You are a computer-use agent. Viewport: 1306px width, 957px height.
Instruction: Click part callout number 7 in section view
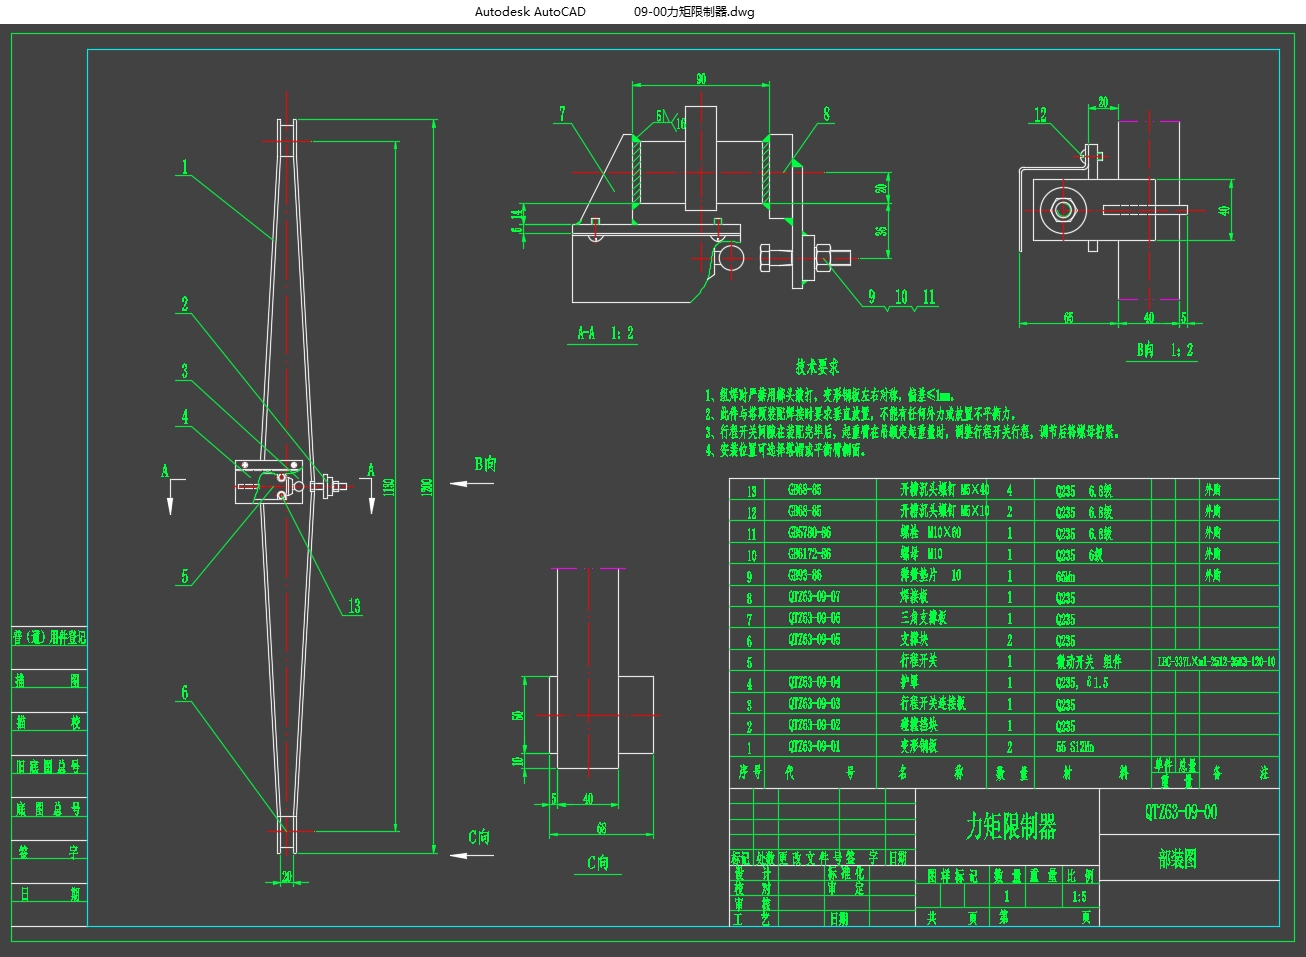pos(563,114)
